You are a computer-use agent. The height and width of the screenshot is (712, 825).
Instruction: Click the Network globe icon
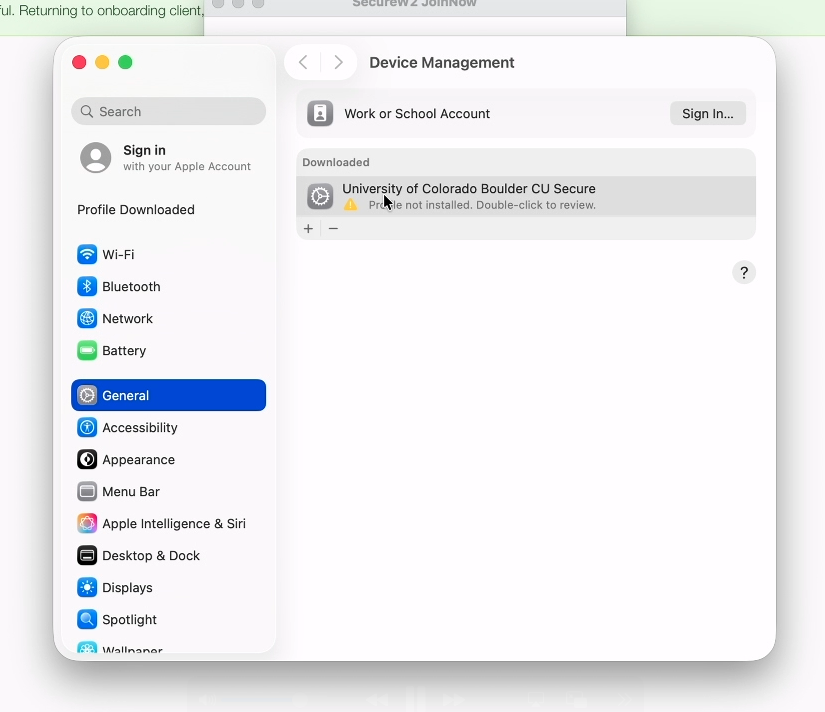[87, 319]
